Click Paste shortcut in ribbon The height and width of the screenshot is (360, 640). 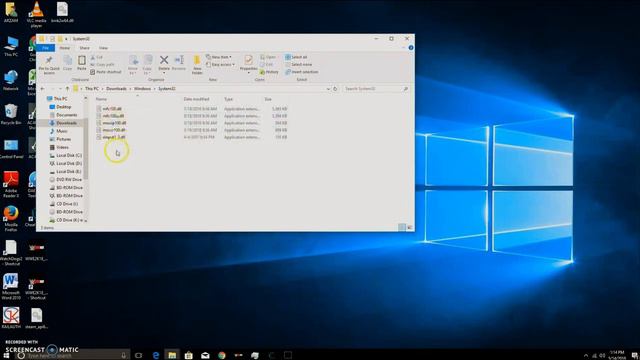click(106, 72)
